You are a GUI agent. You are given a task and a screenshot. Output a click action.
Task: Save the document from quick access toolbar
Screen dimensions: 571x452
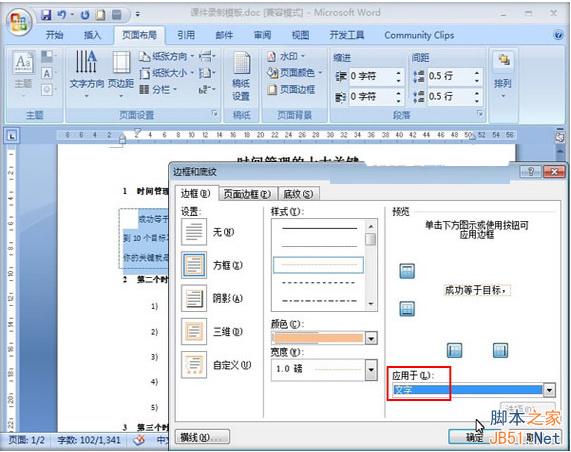[x=46, y=15]
